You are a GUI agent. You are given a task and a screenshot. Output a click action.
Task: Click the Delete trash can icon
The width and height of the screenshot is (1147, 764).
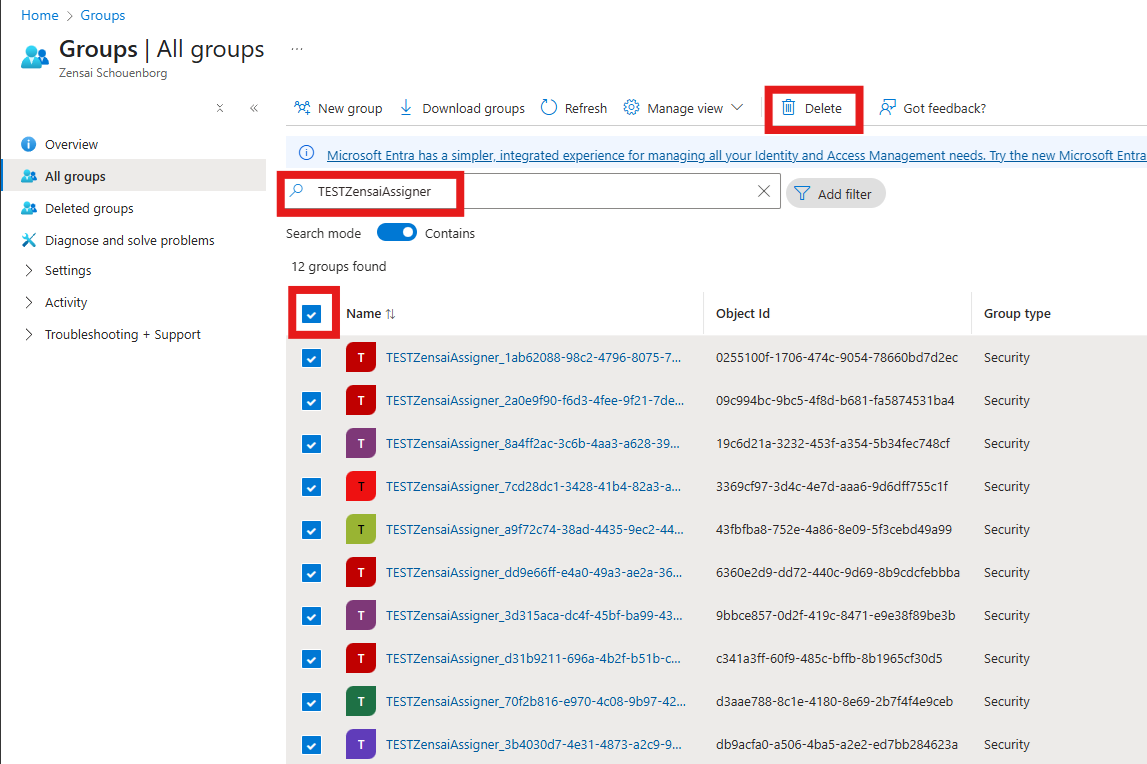coord(788,108)
